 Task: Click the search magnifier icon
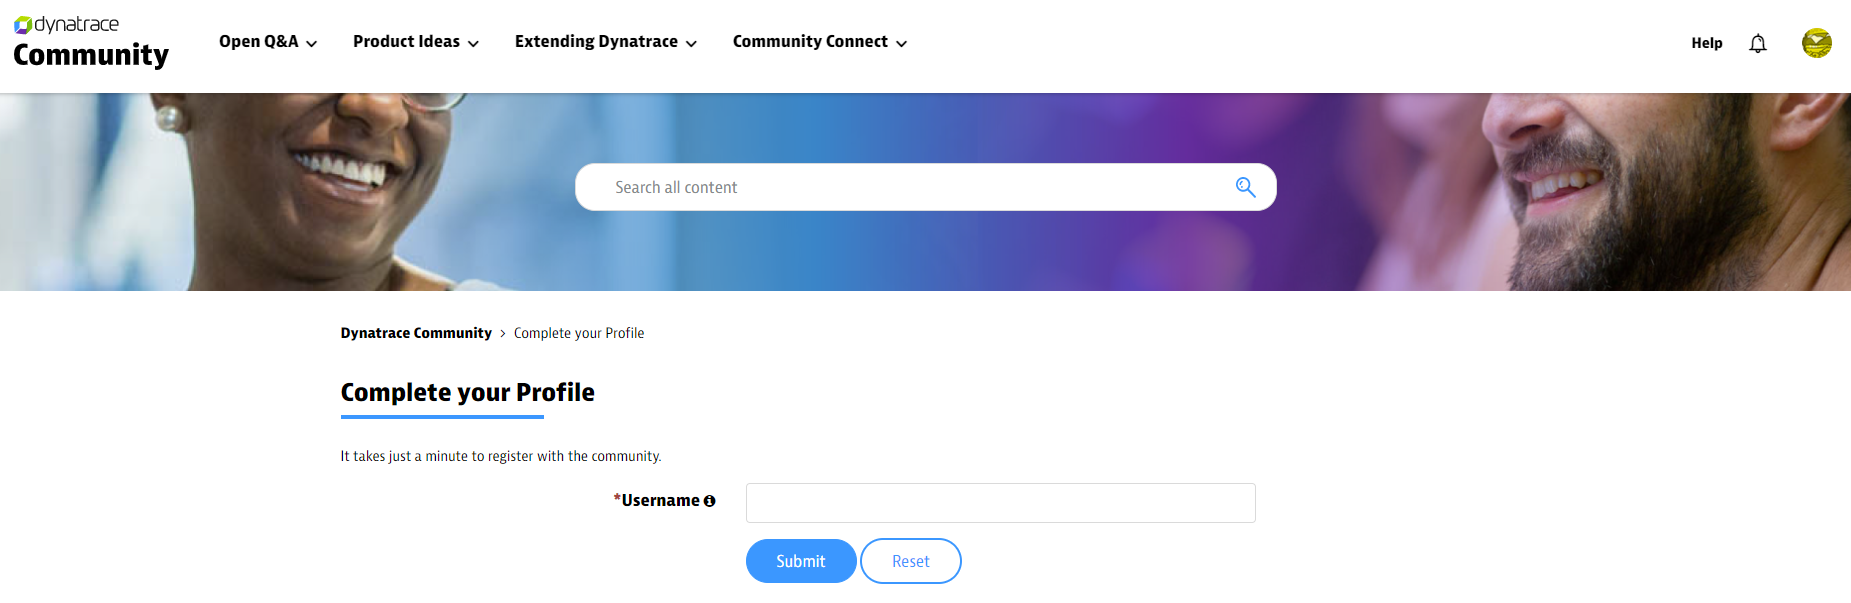click(x=1245, y=187)
